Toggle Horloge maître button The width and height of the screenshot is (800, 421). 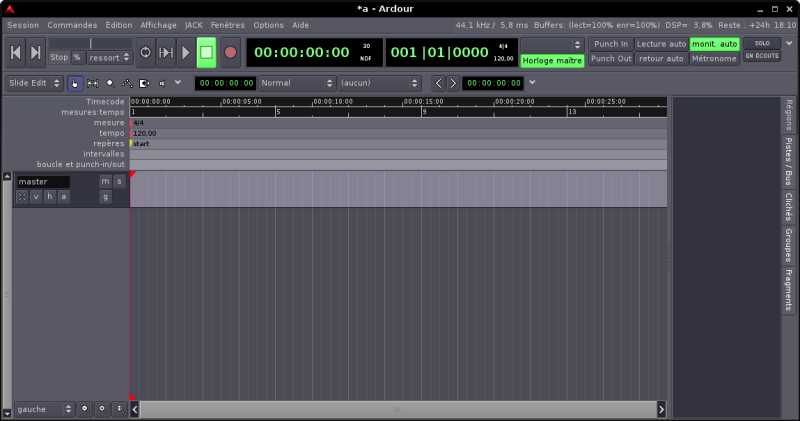[552, 61]
